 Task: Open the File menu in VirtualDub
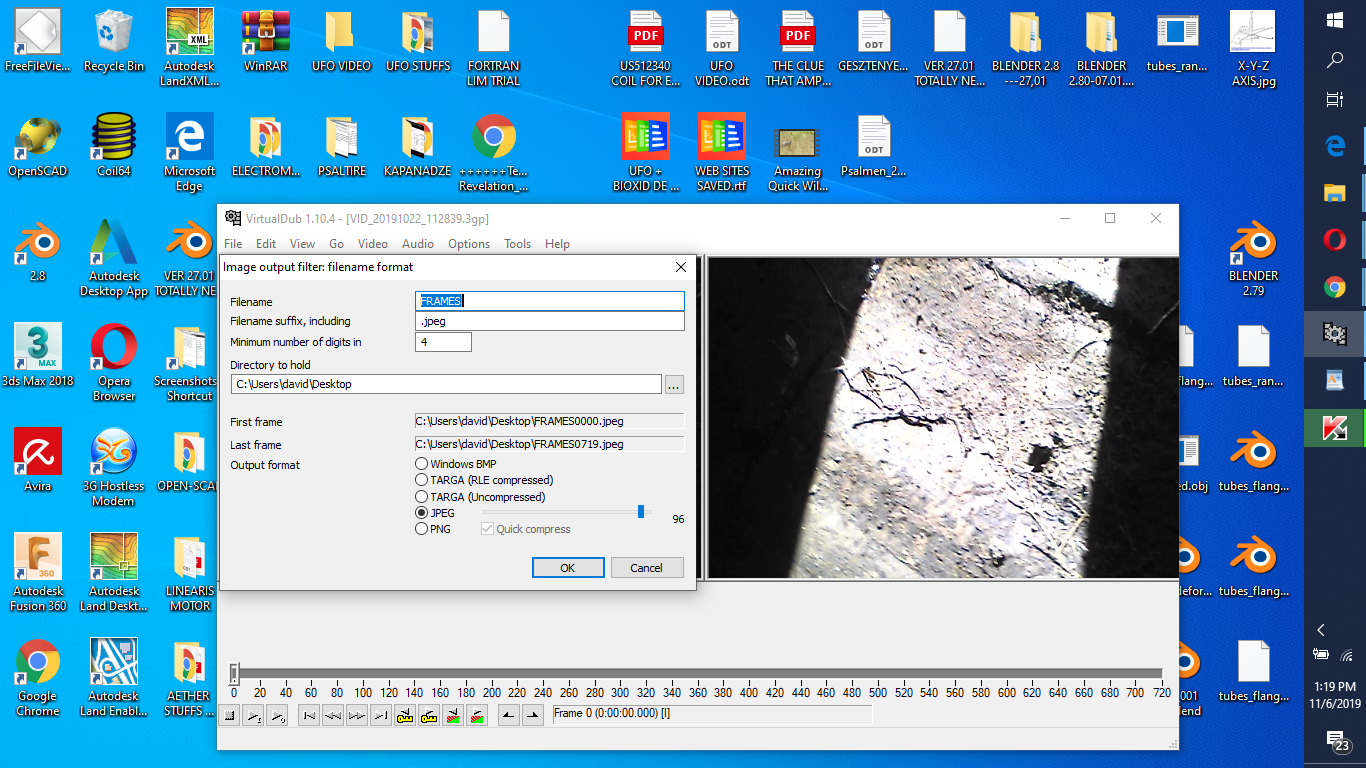[x=233, y=244]
